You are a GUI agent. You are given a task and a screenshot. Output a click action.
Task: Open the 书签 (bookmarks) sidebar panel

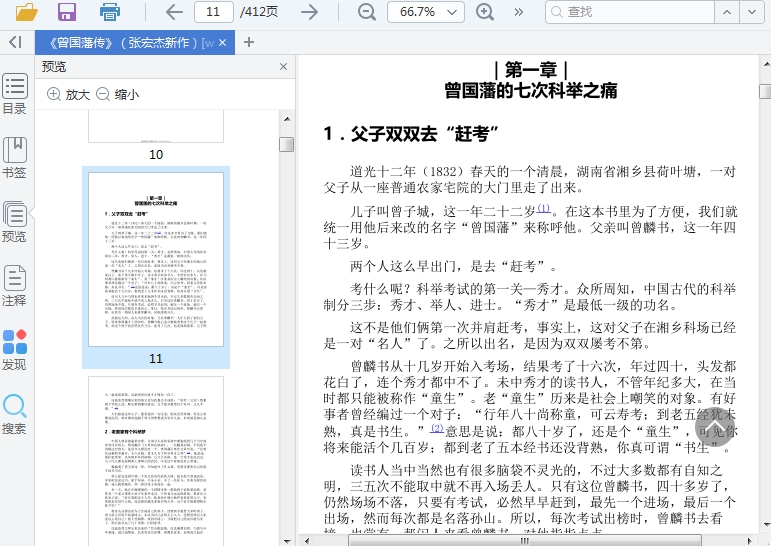(14, 158)
